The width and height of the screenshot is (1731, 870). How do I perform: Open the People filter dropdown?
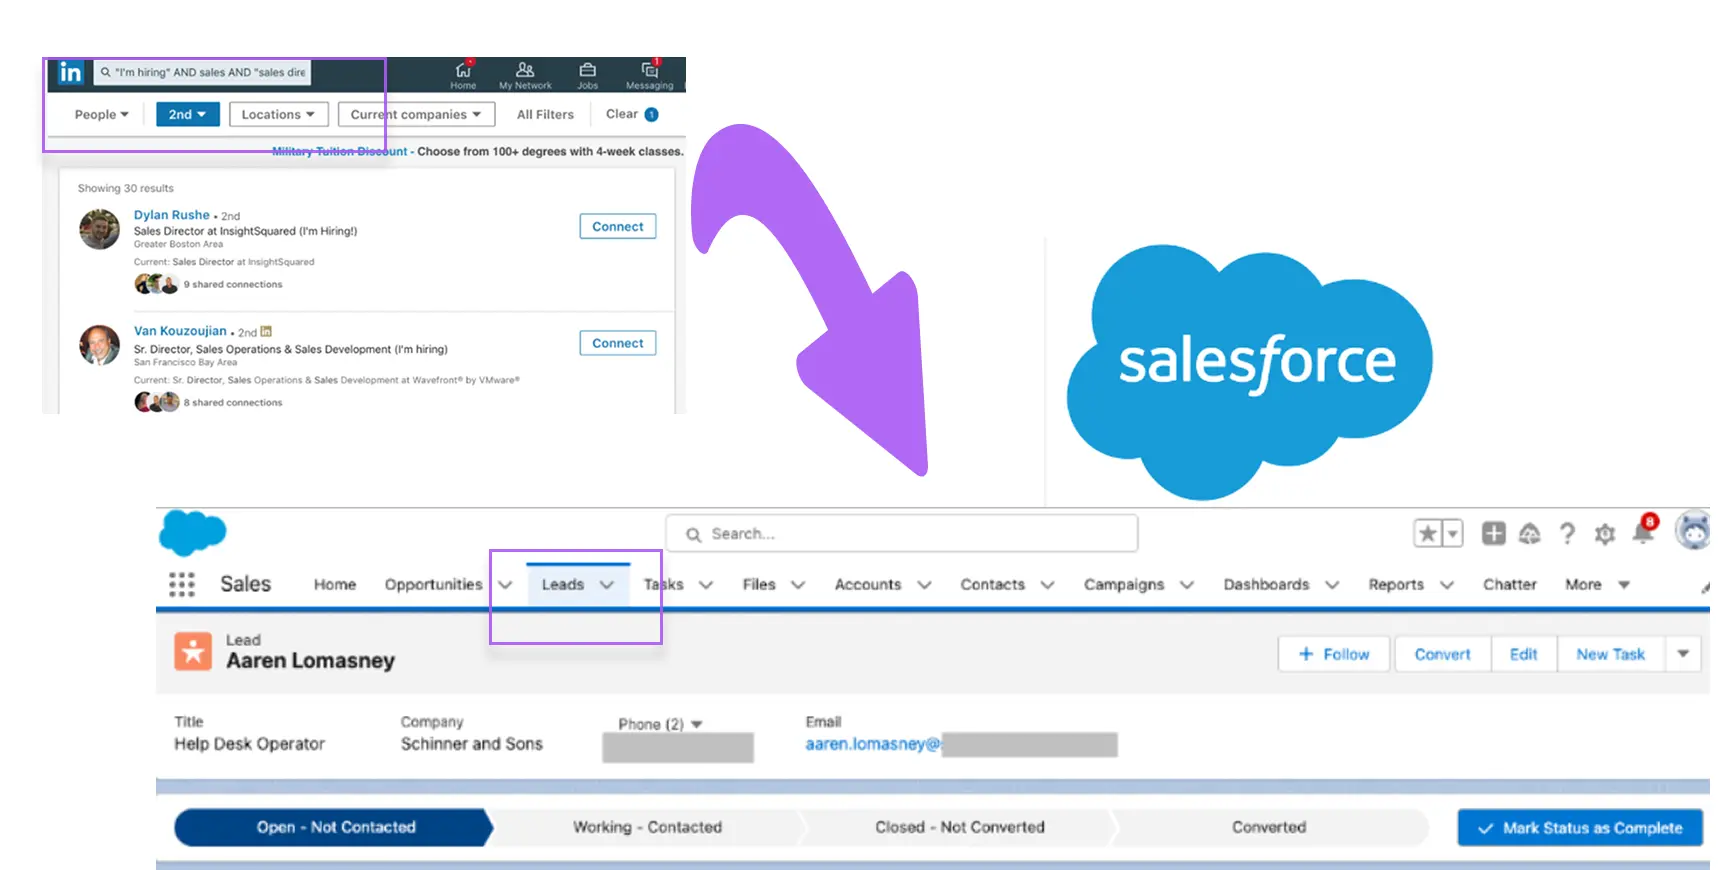(x=101, y=115)
